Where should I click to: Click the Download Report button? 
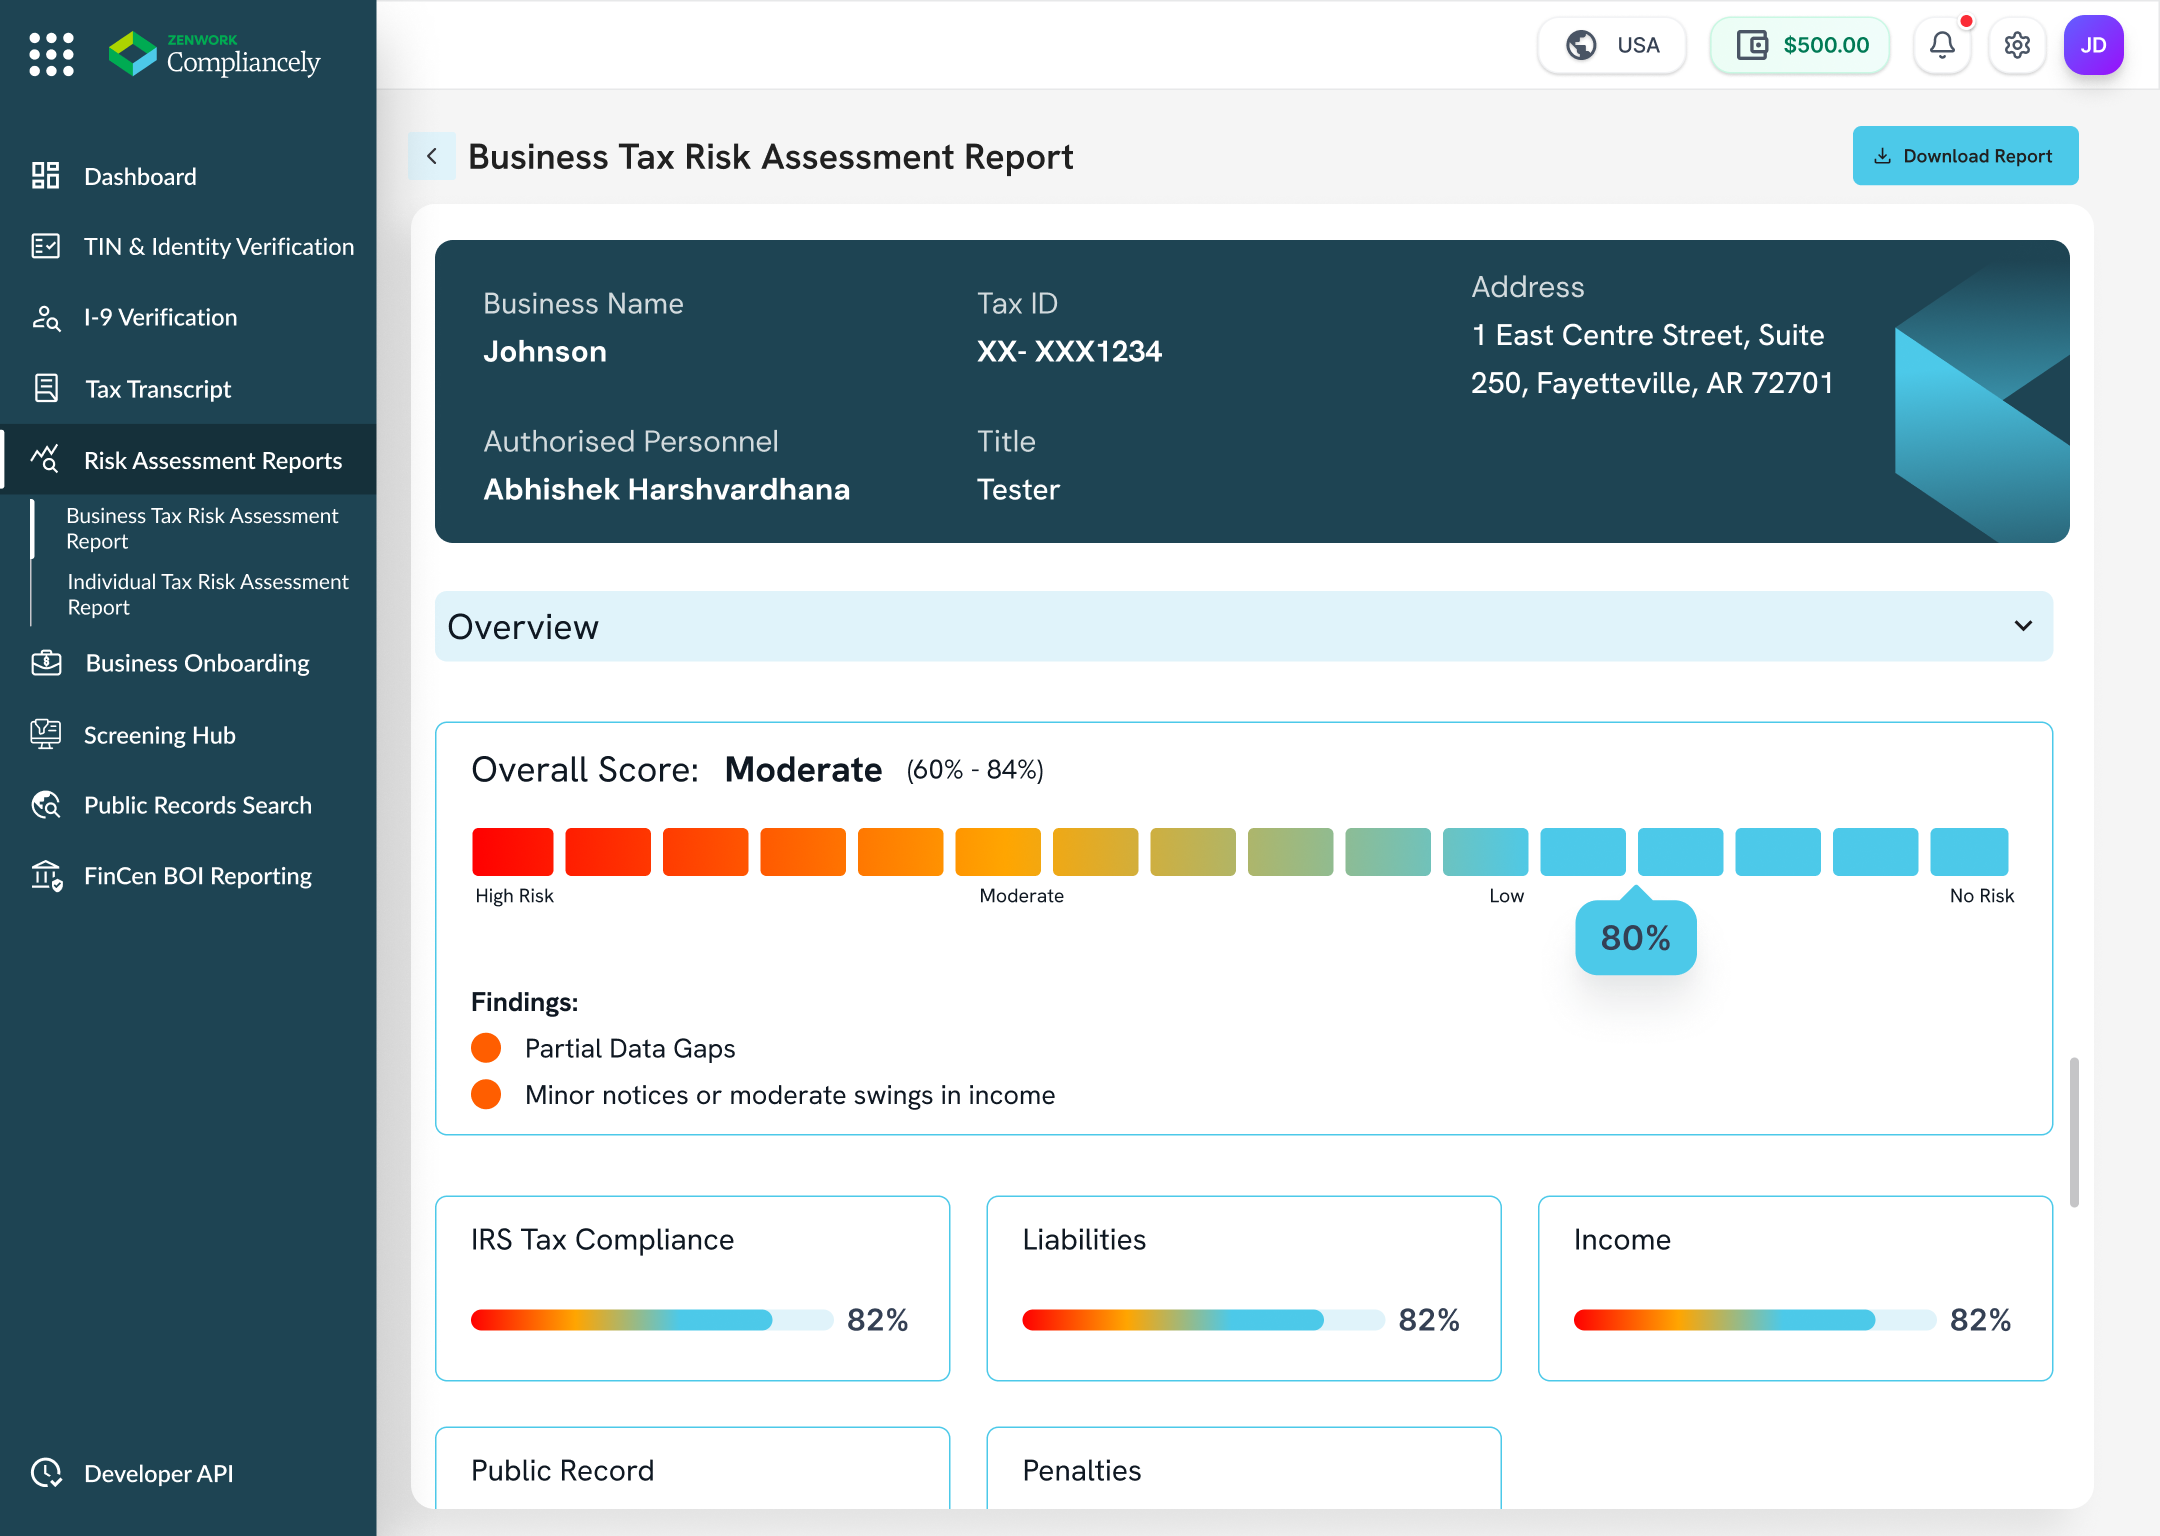pos(1965,156)
